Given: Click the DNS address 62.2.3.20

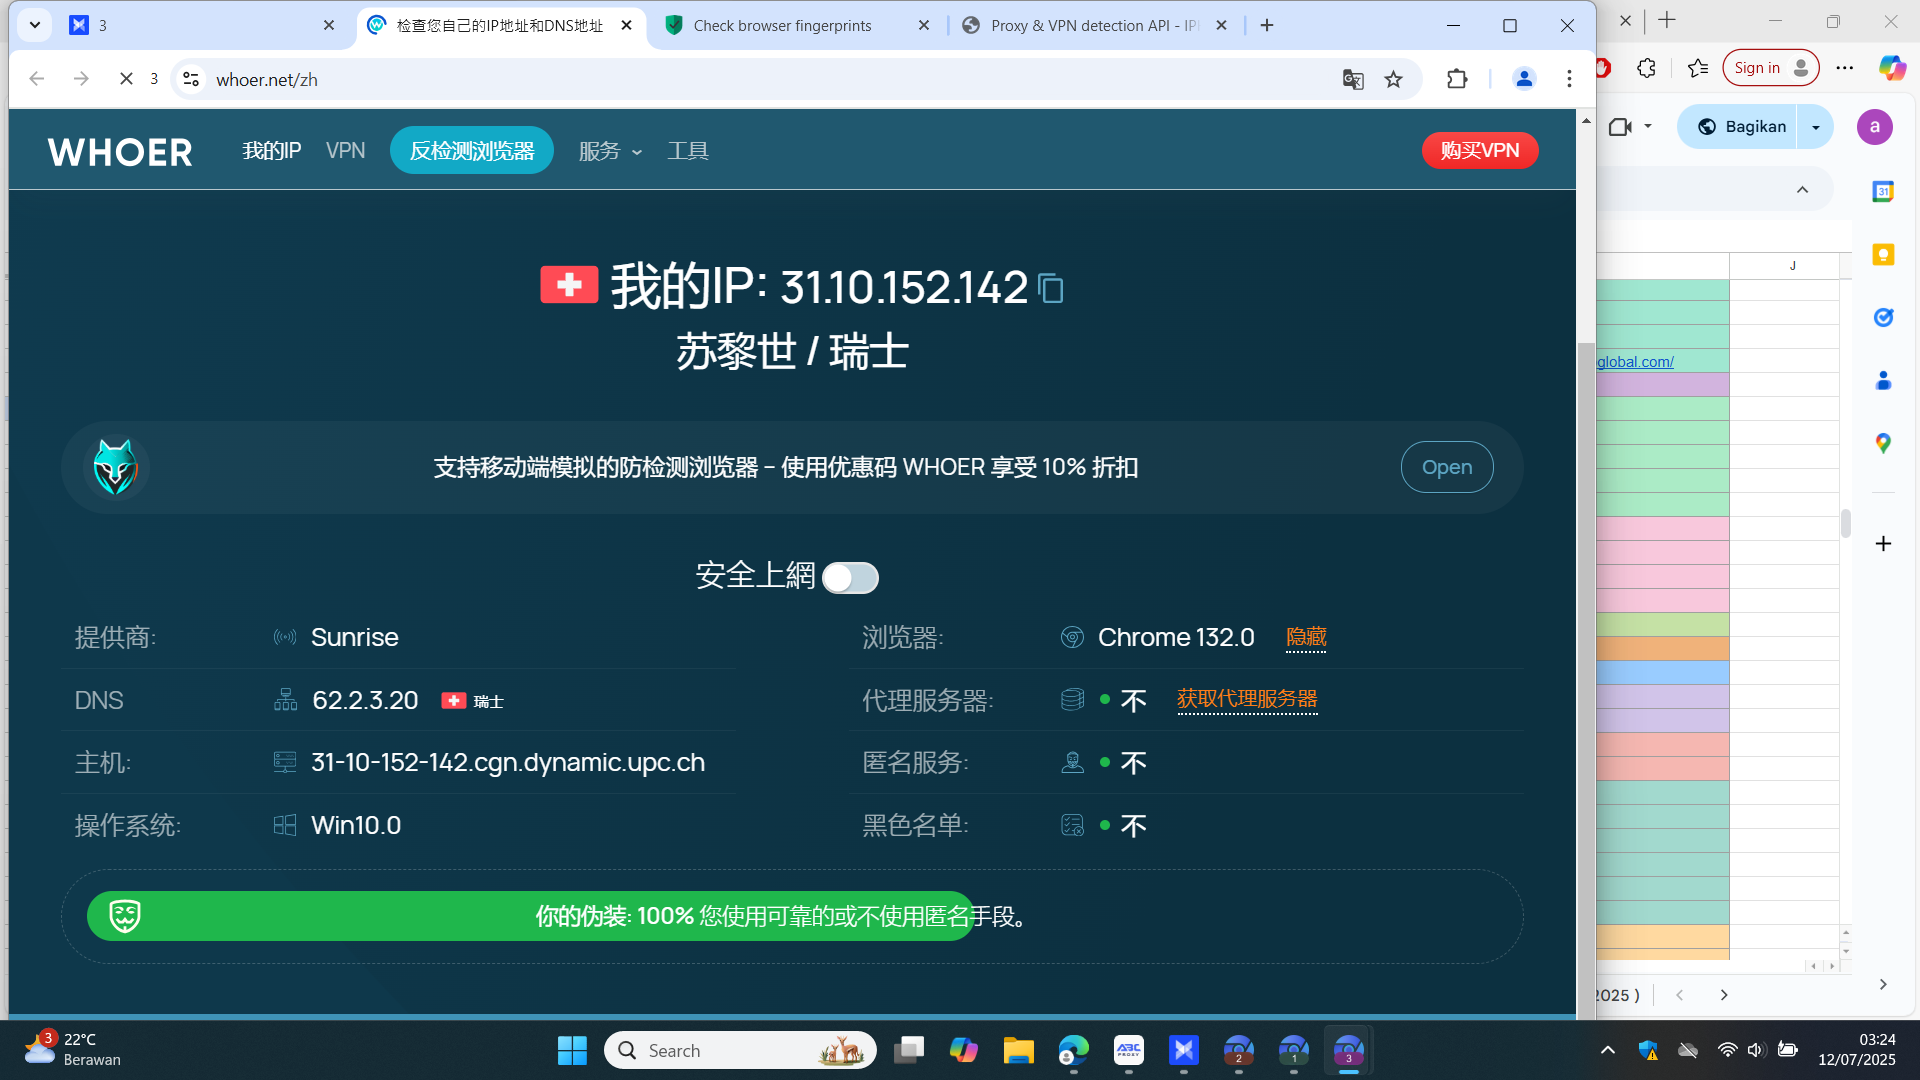Looking at the screenshot, I should click(365, 700).
